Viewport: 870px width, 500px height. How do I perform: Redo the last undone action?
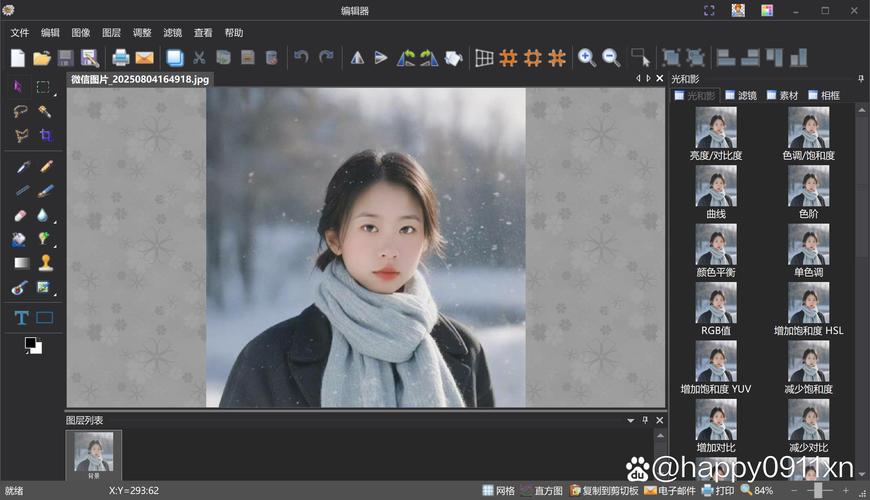326,57
